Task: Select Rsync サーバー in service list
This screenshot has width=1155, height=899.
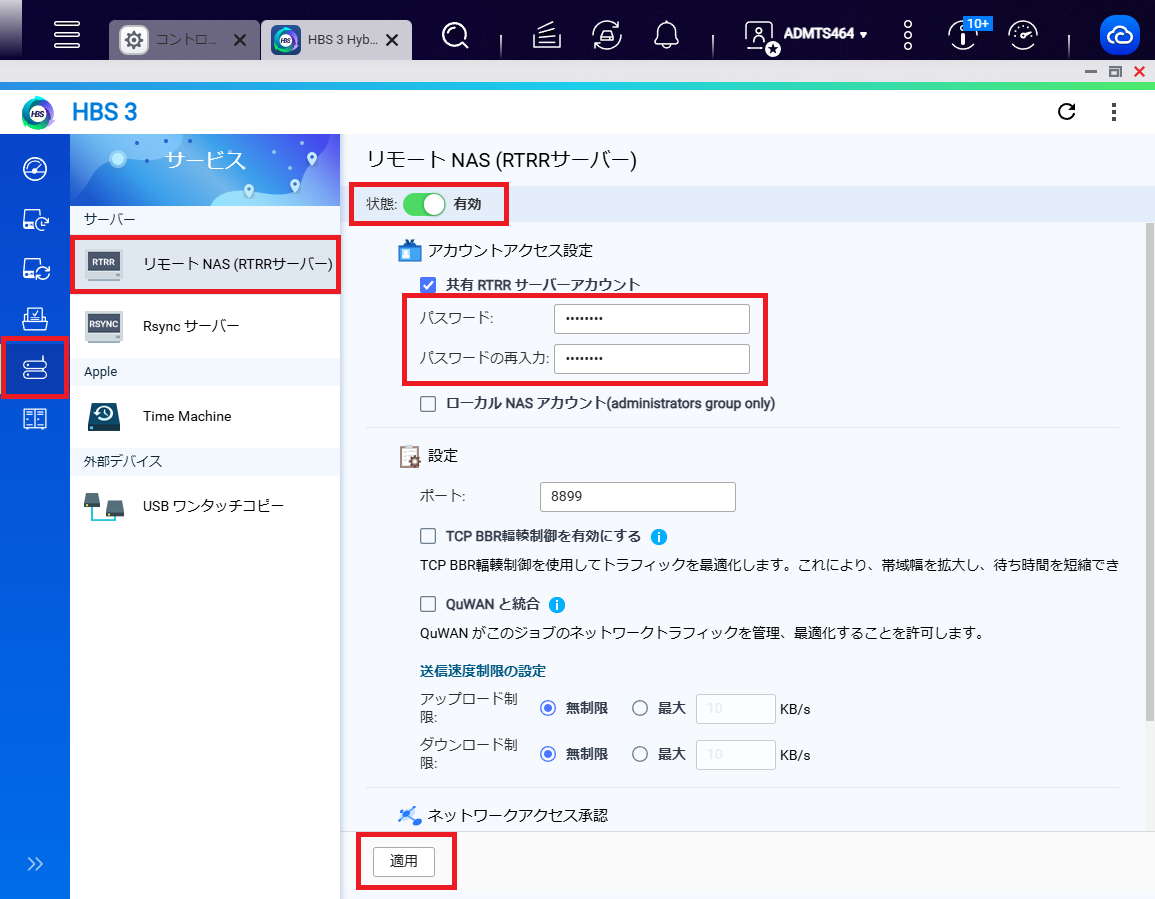Action: pos(206,326)
